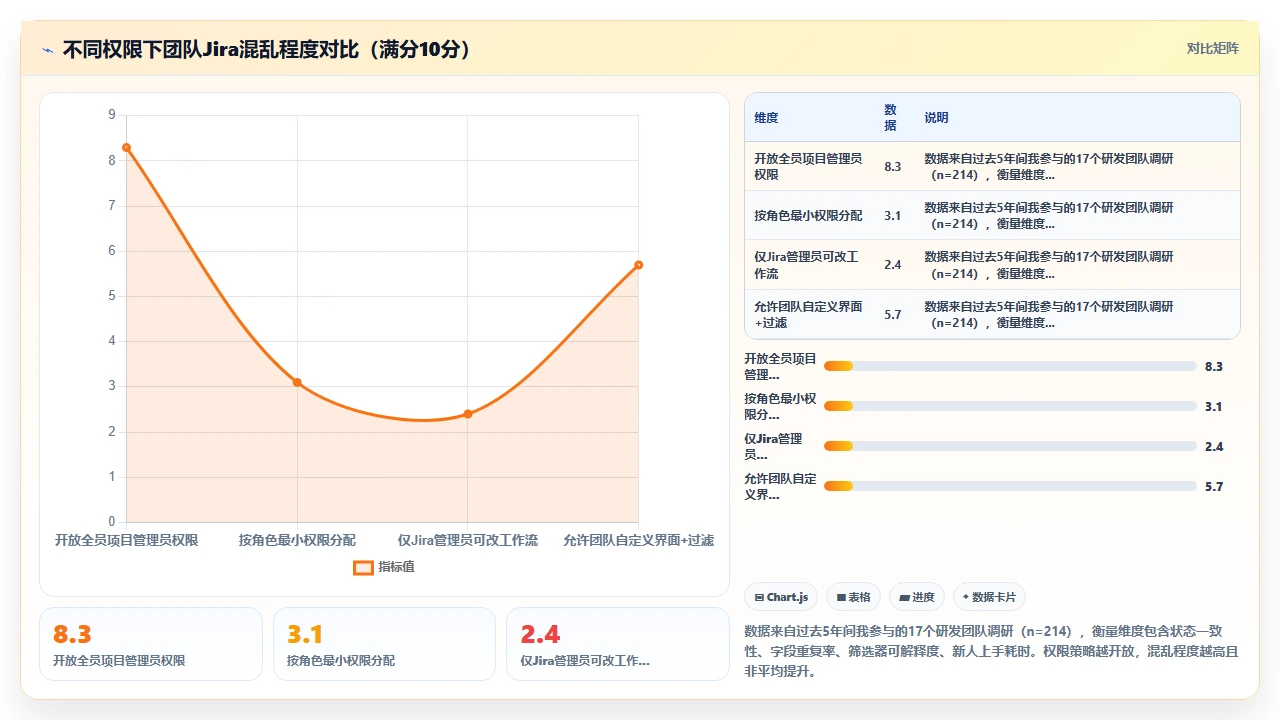The image size is (1280, 720).
Task: Select the 数据卡片 tag chip
Action: (x=989, y=597)
